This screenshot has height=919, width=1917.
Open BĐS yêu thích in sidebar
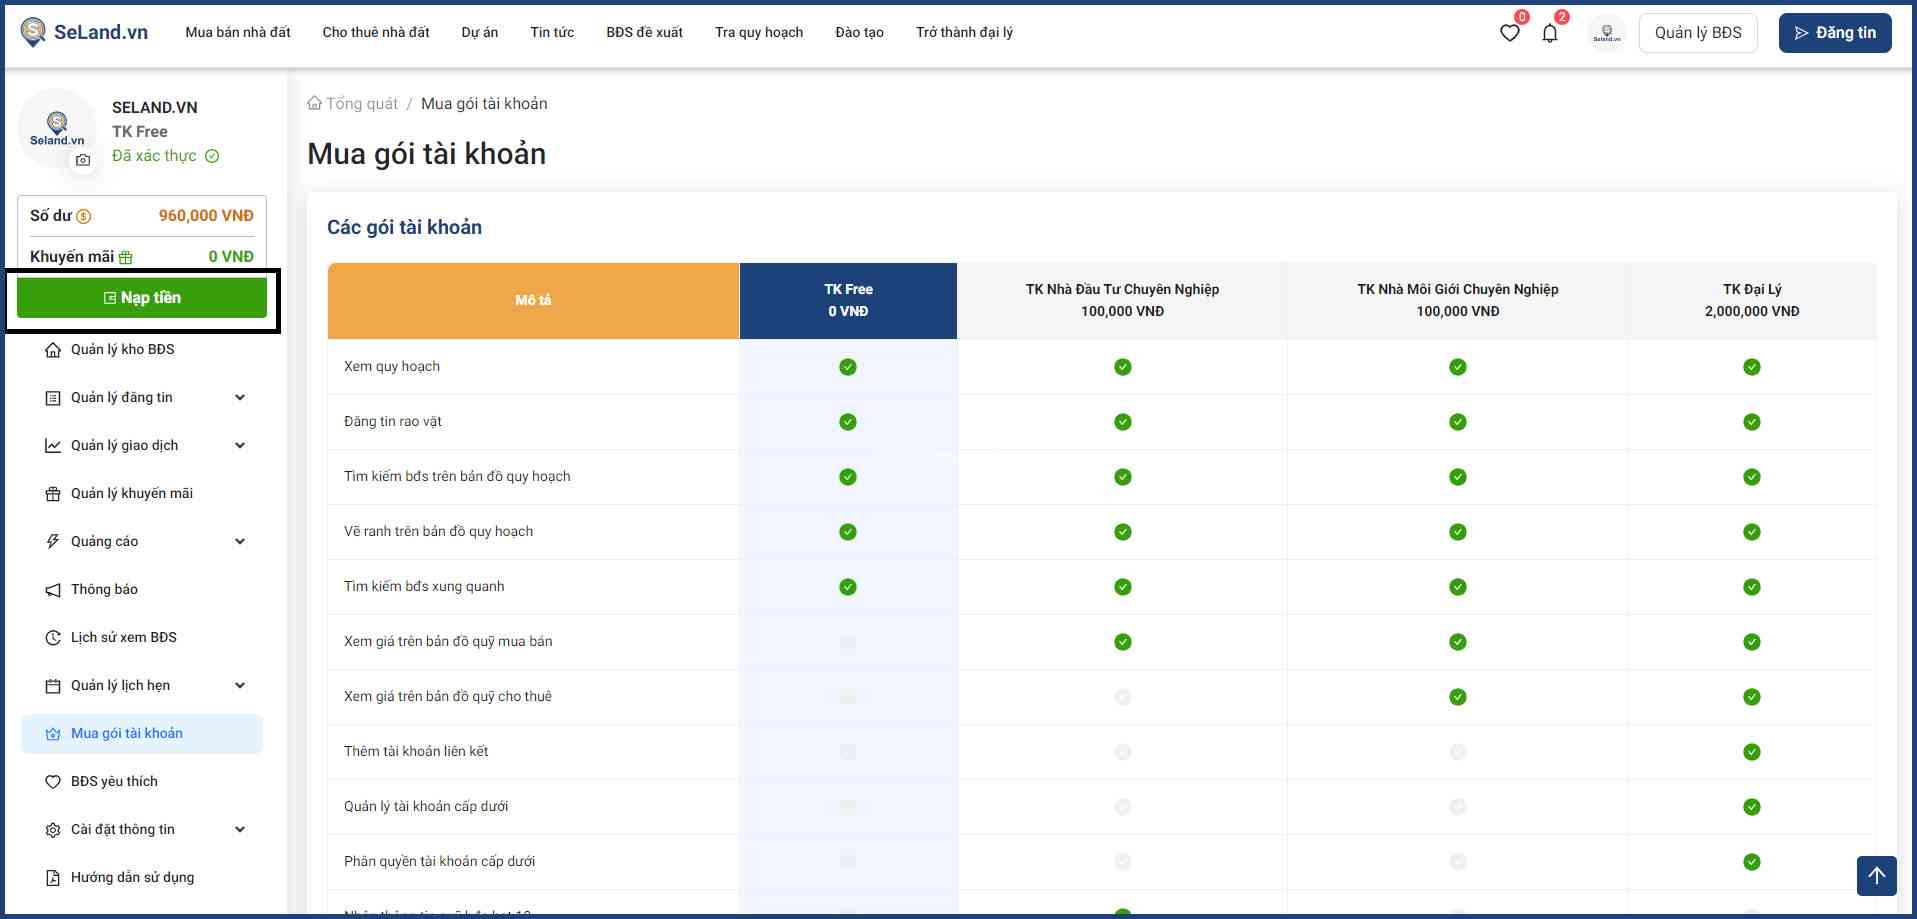pyautogui.click(x=114, y=781)
